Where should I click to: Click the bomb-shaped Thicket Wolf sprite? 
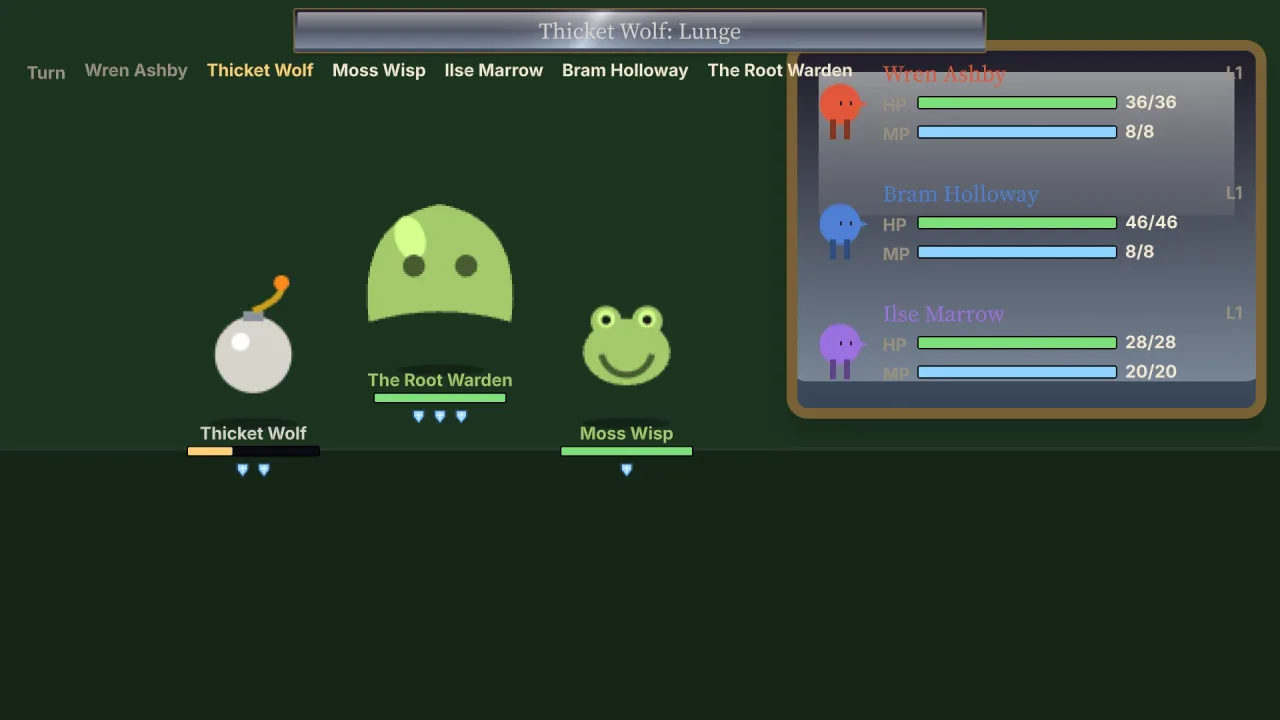point(253,335)
